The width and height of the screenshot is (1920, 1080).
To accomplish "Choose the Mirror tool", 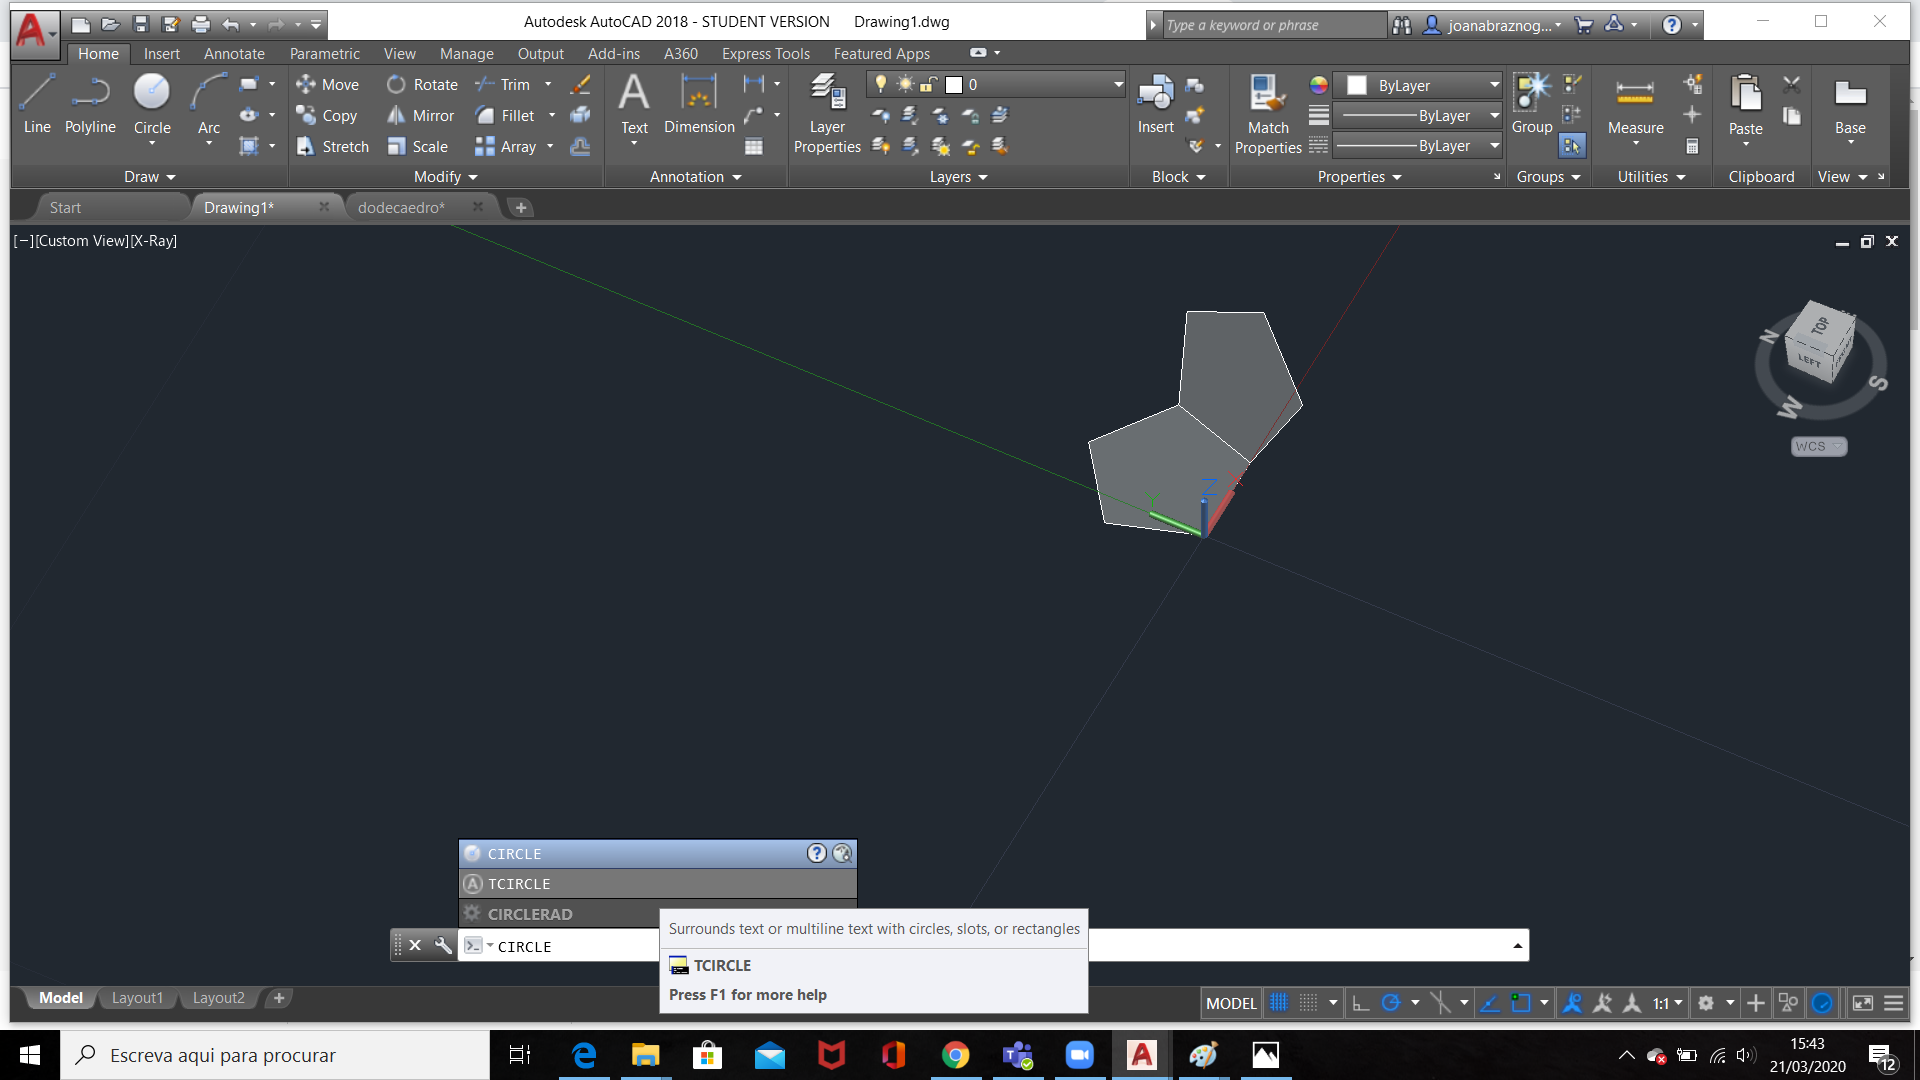I will coord(421,116).
